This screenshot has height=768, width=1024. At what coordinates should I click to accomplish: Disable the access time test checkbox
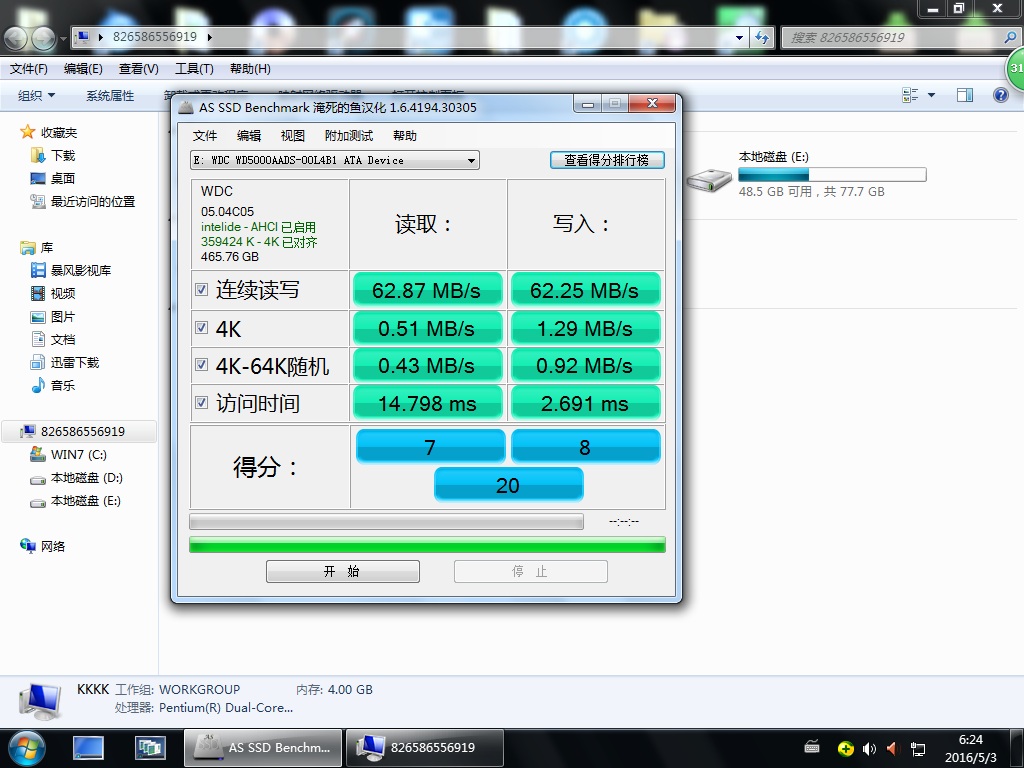click(x=202, y=403)
